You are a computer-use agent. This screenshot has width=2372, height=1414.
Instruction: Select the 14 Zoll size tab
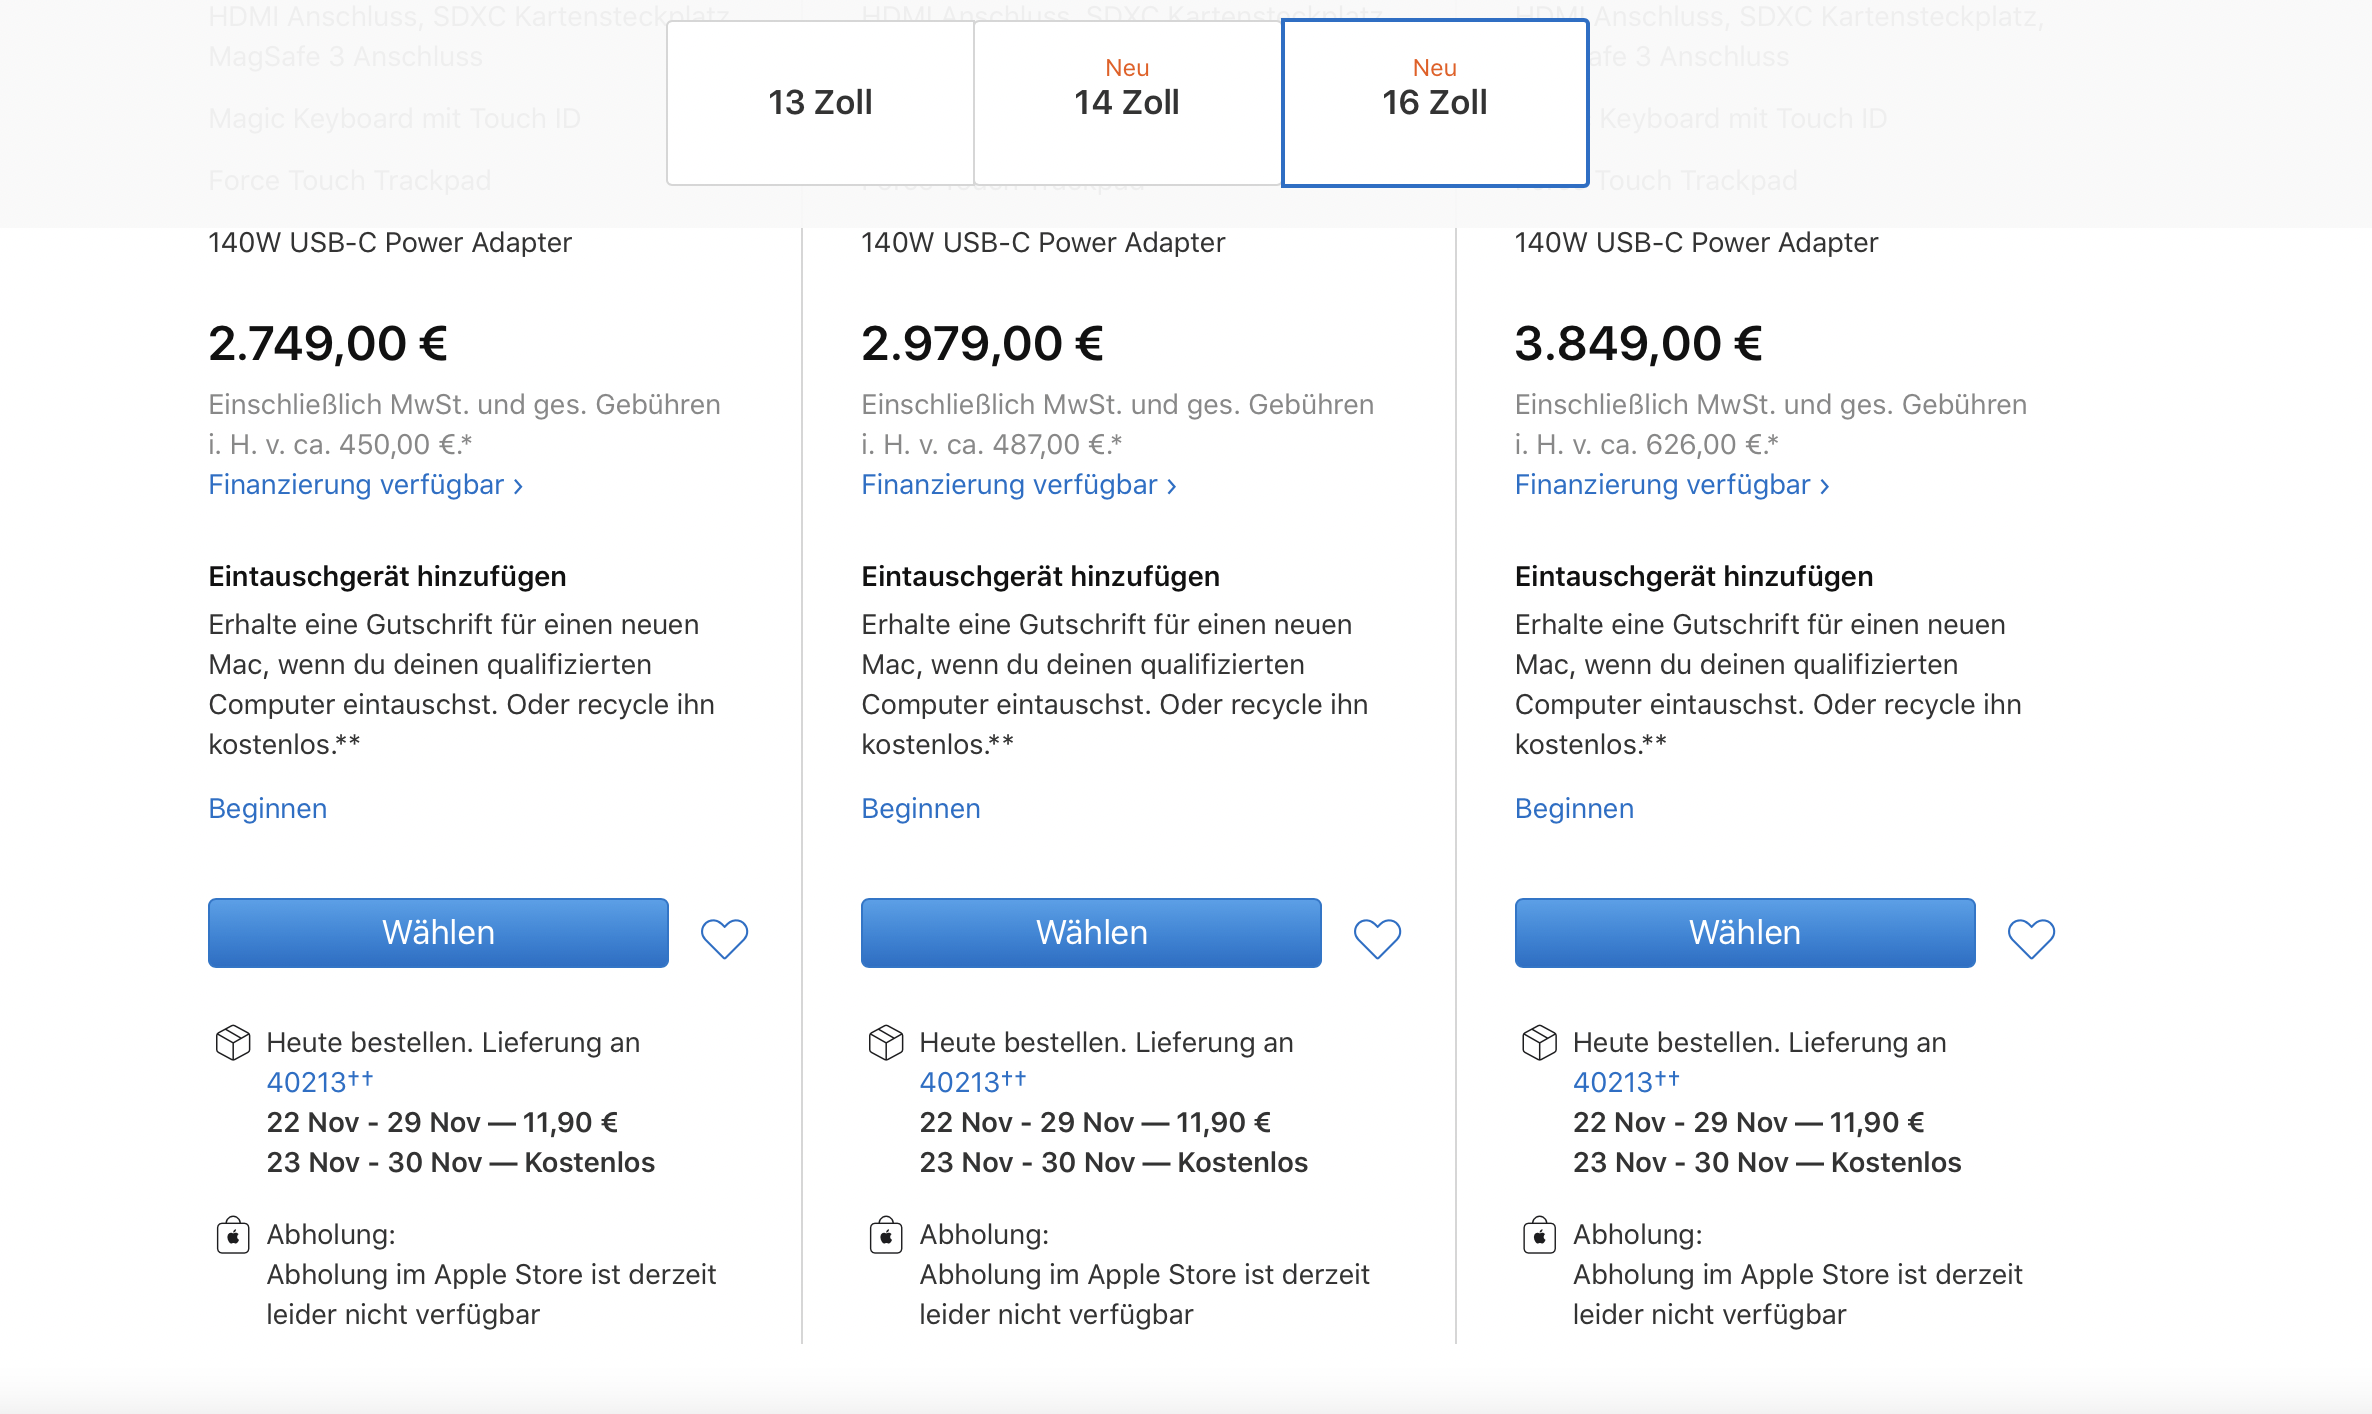(1127, 103)
